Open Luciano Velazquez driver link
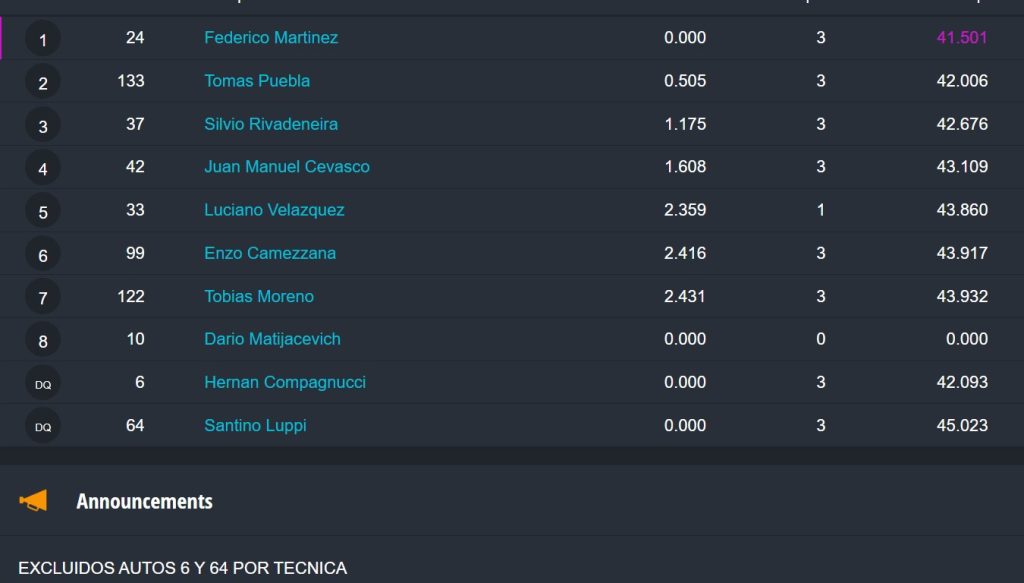This screenshot has height=583, width=1024. pyautogui.click(x=274, y=210)
